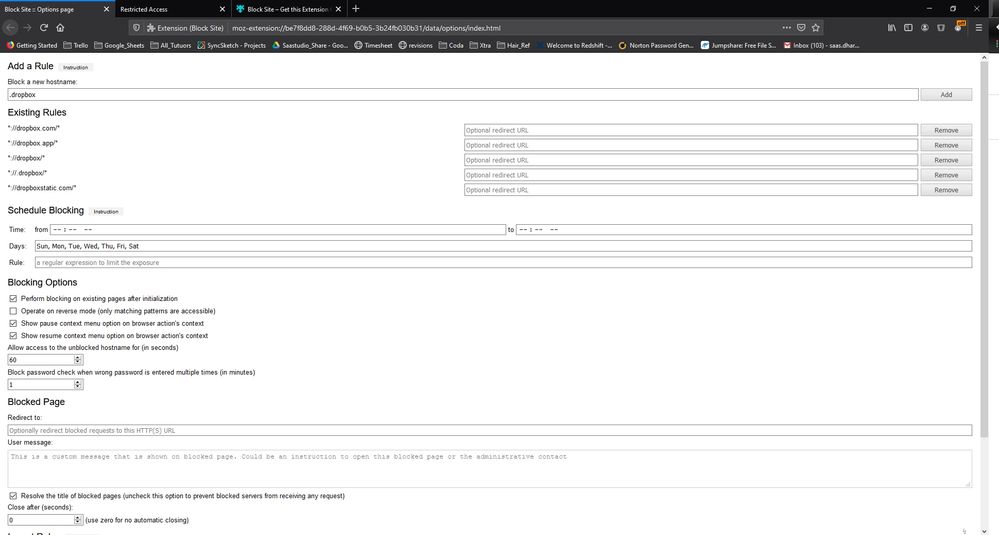The height and width of the screenshot is (535, 999).
Task: Open Saastudio_Share Google Drive bookmark
Action: (x=310, y=45)
